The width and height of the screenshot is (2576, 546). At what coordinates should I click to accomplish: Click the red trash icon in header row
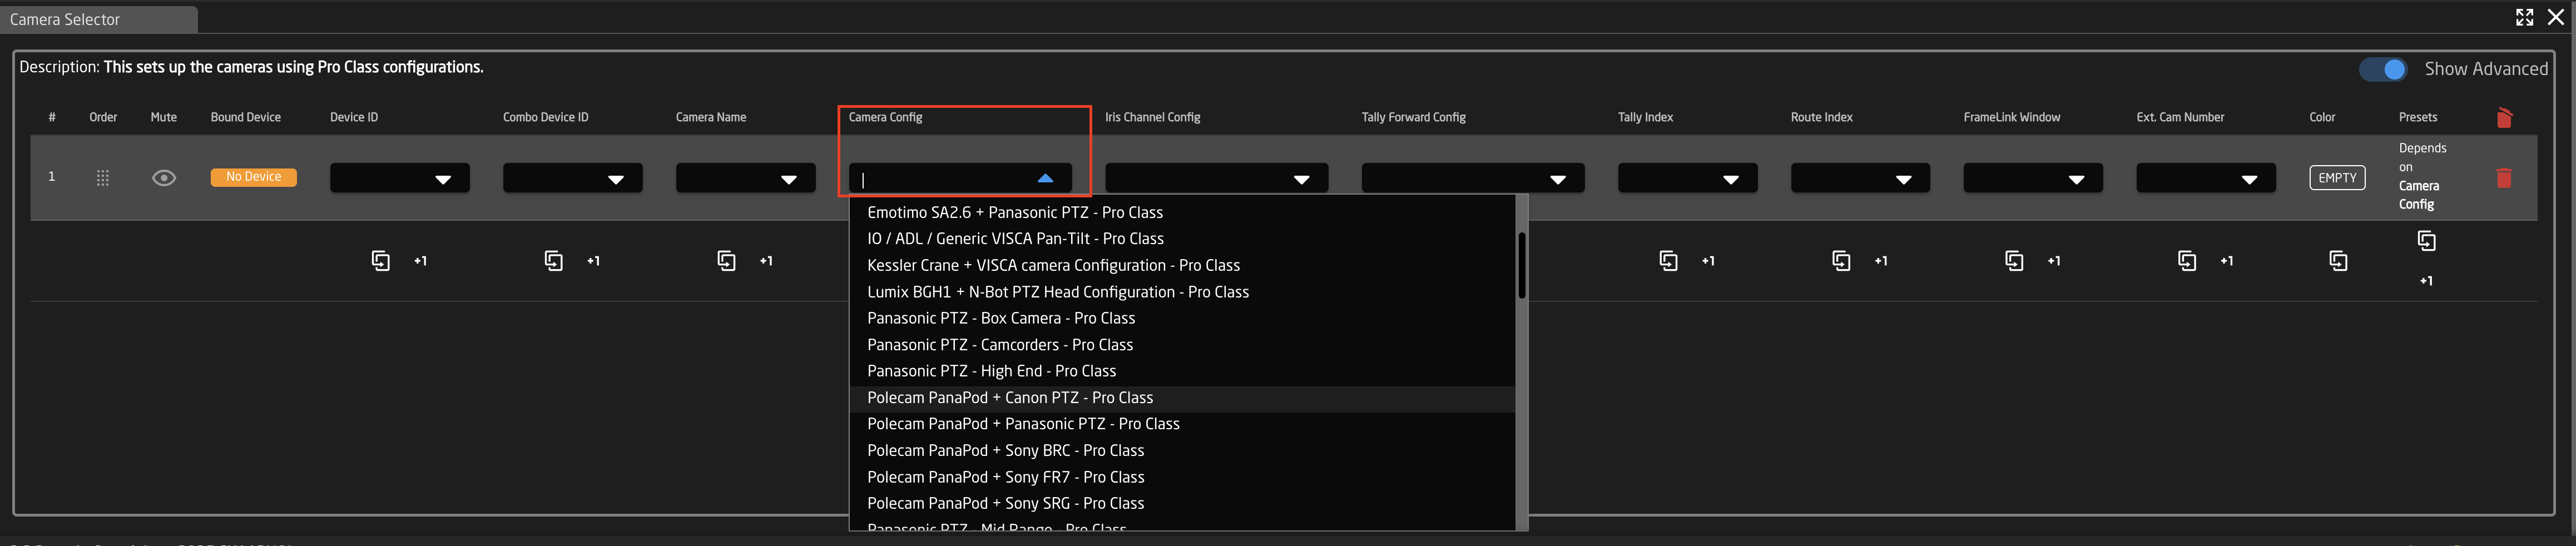pos(2503,118)
